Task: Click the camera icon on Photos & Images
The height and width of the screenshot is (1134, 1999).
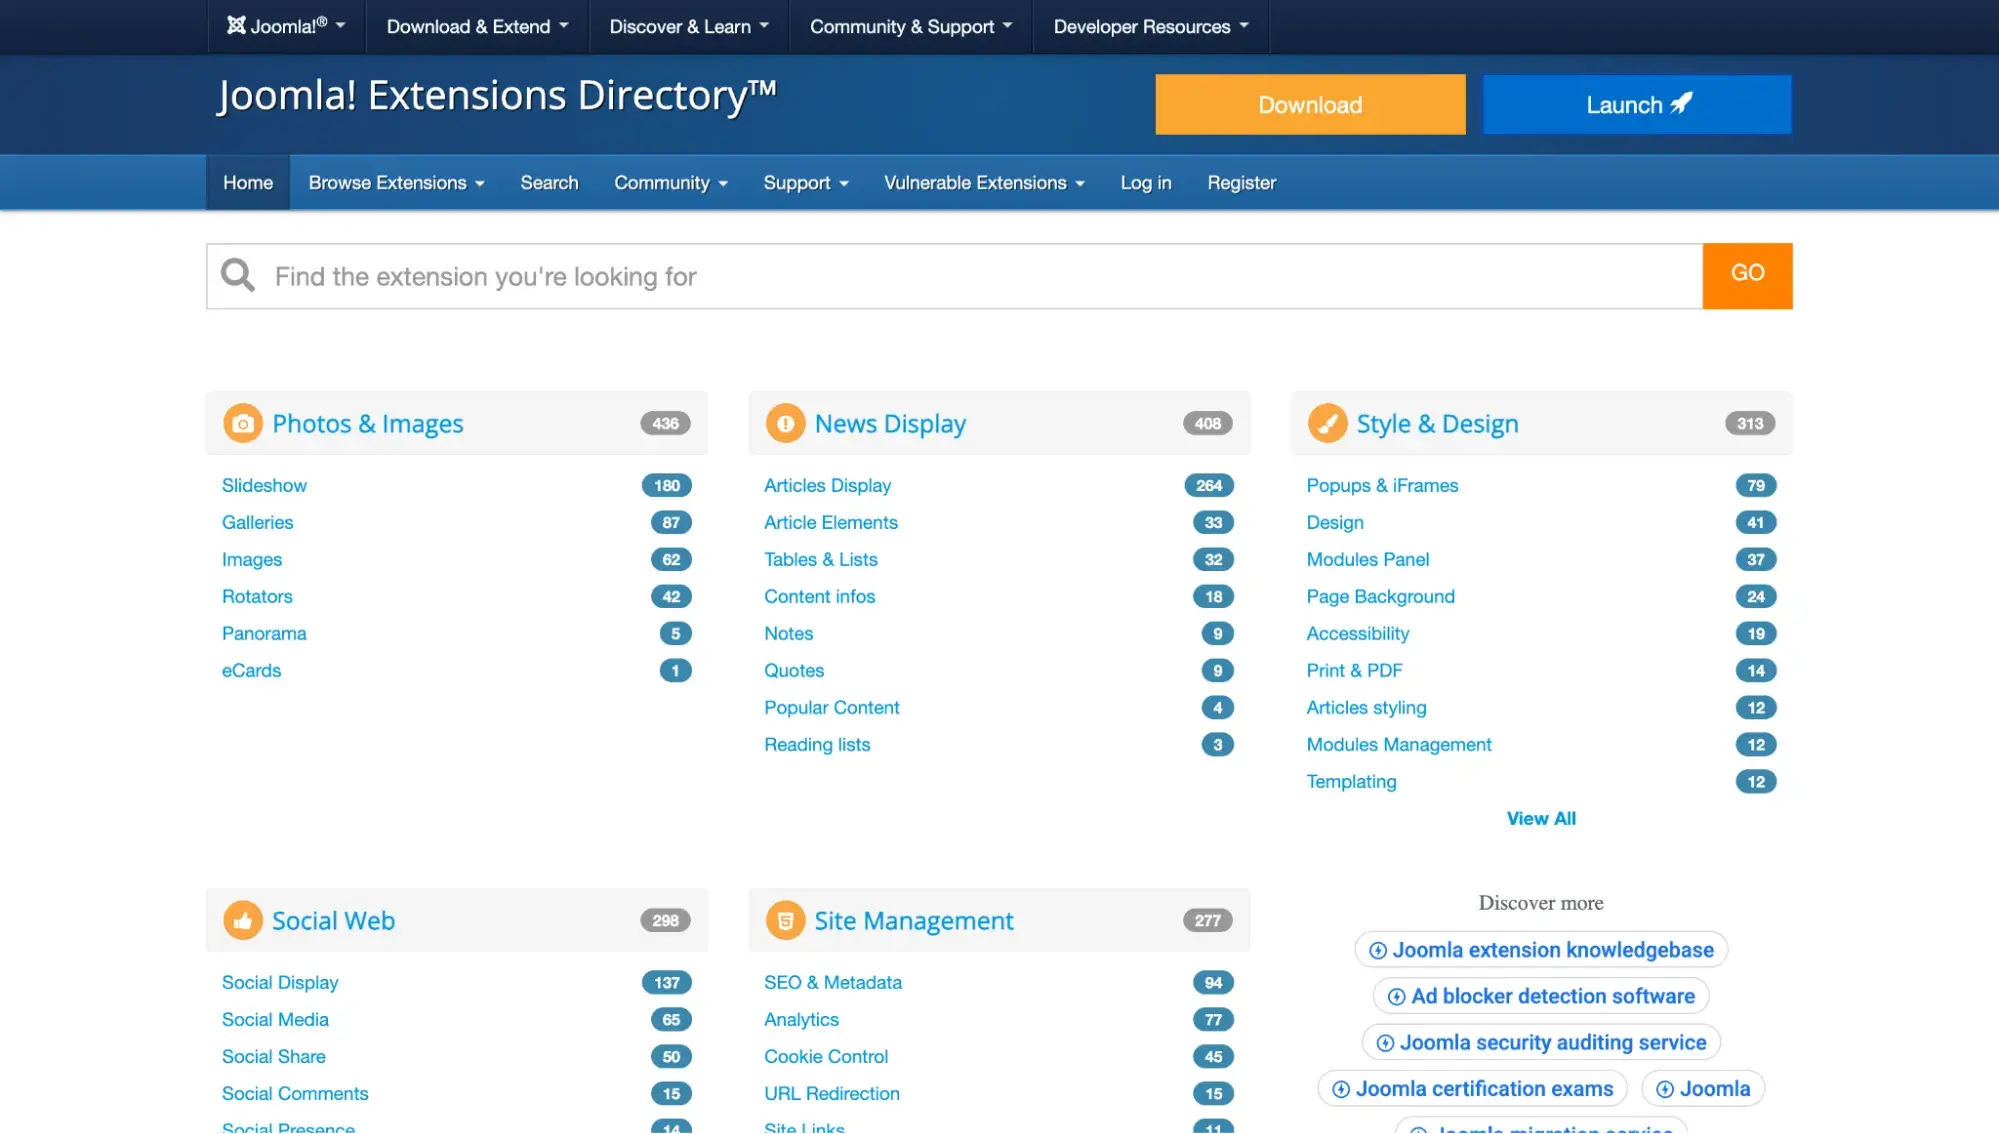Action: [x=242, y=423]
